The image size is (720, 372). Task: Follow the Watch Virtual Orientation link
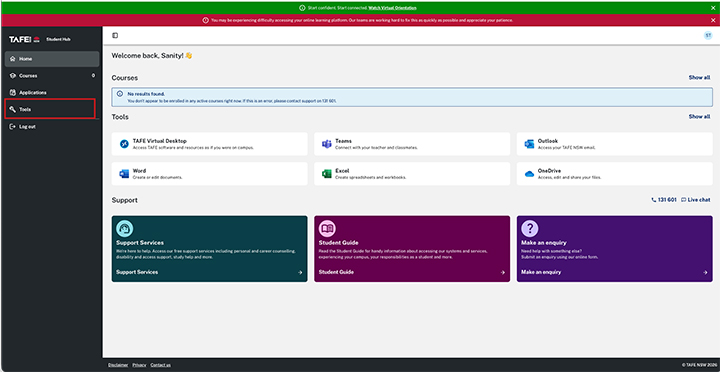(393, 8)
